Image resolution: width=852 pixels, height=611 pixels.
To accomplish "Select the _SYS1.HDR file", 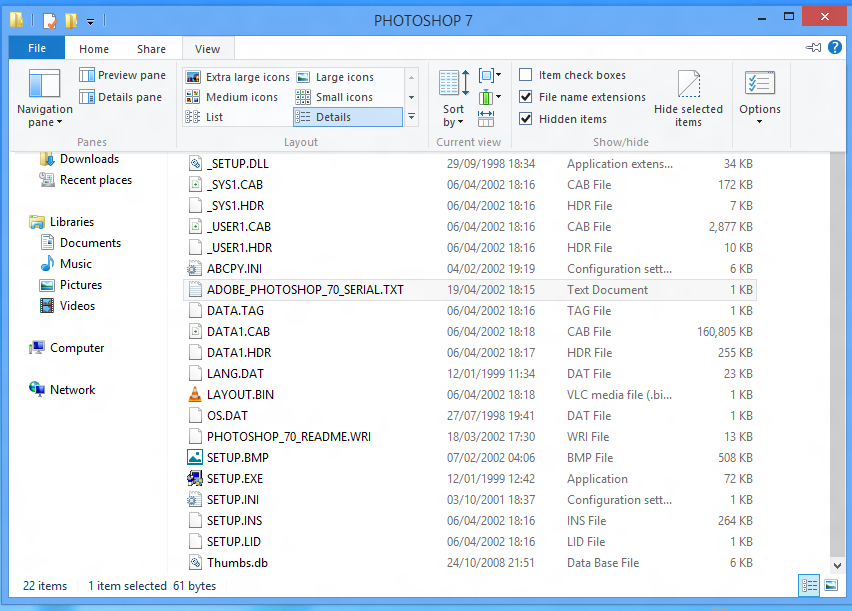I will [470, 205].
